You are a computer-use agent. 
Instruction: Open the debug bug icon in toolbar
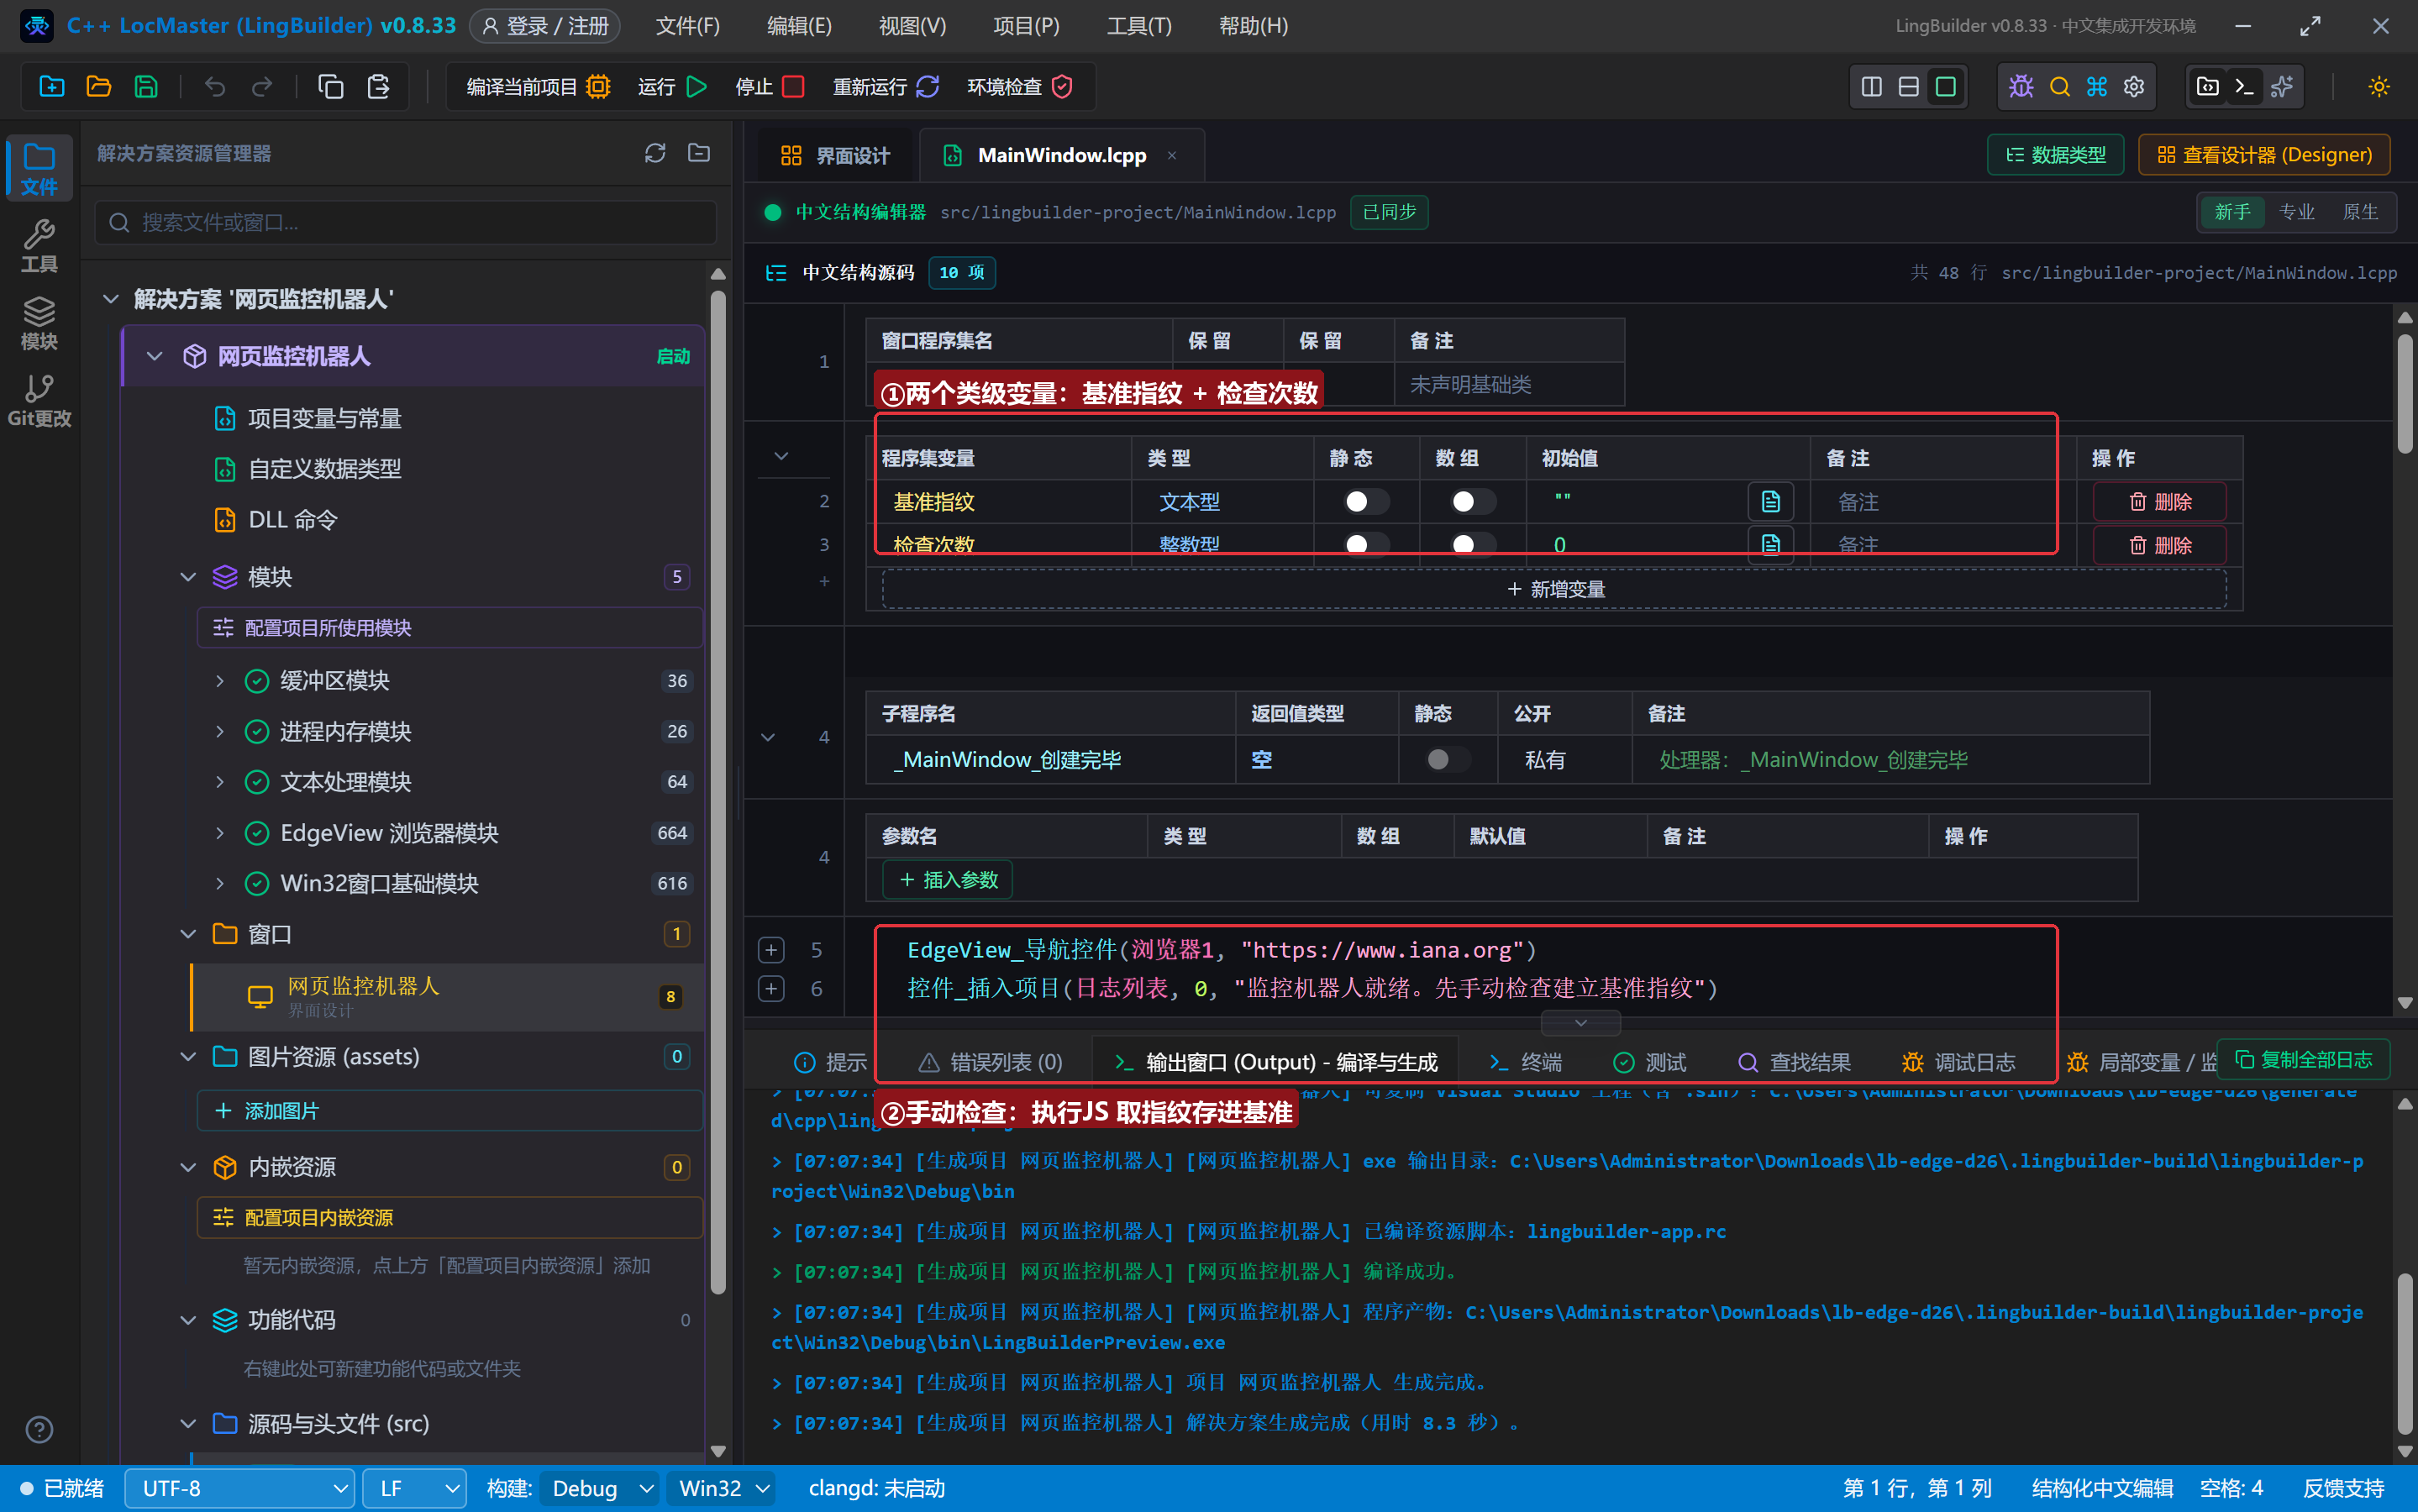(2021, 87)
